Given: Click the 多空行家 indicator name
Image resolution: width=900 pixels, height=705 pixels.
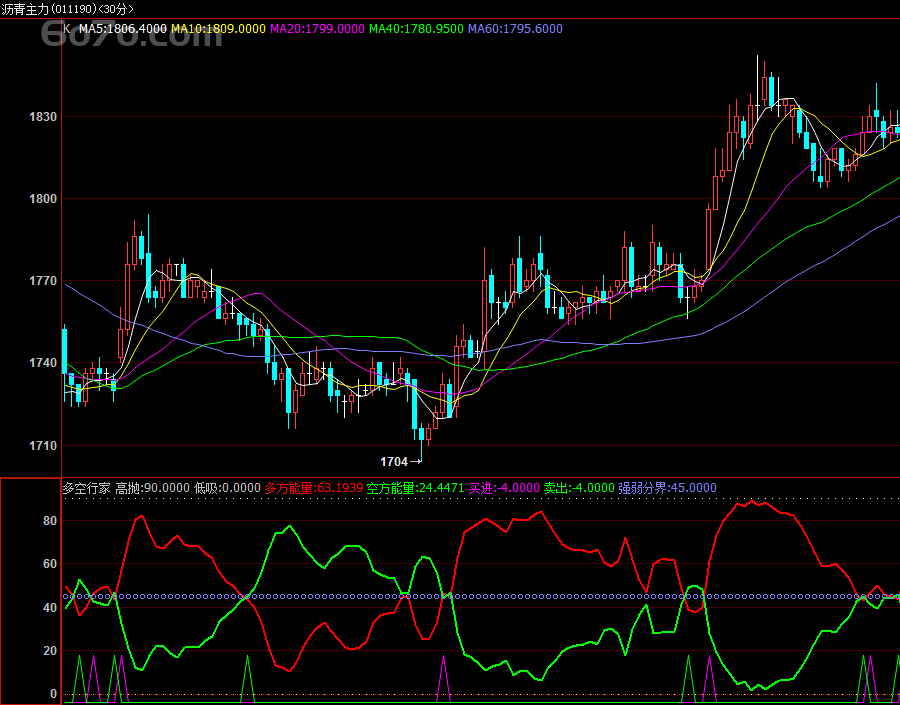Looking at the screenshot, I should pyautogui.click(x=87, y=488).
